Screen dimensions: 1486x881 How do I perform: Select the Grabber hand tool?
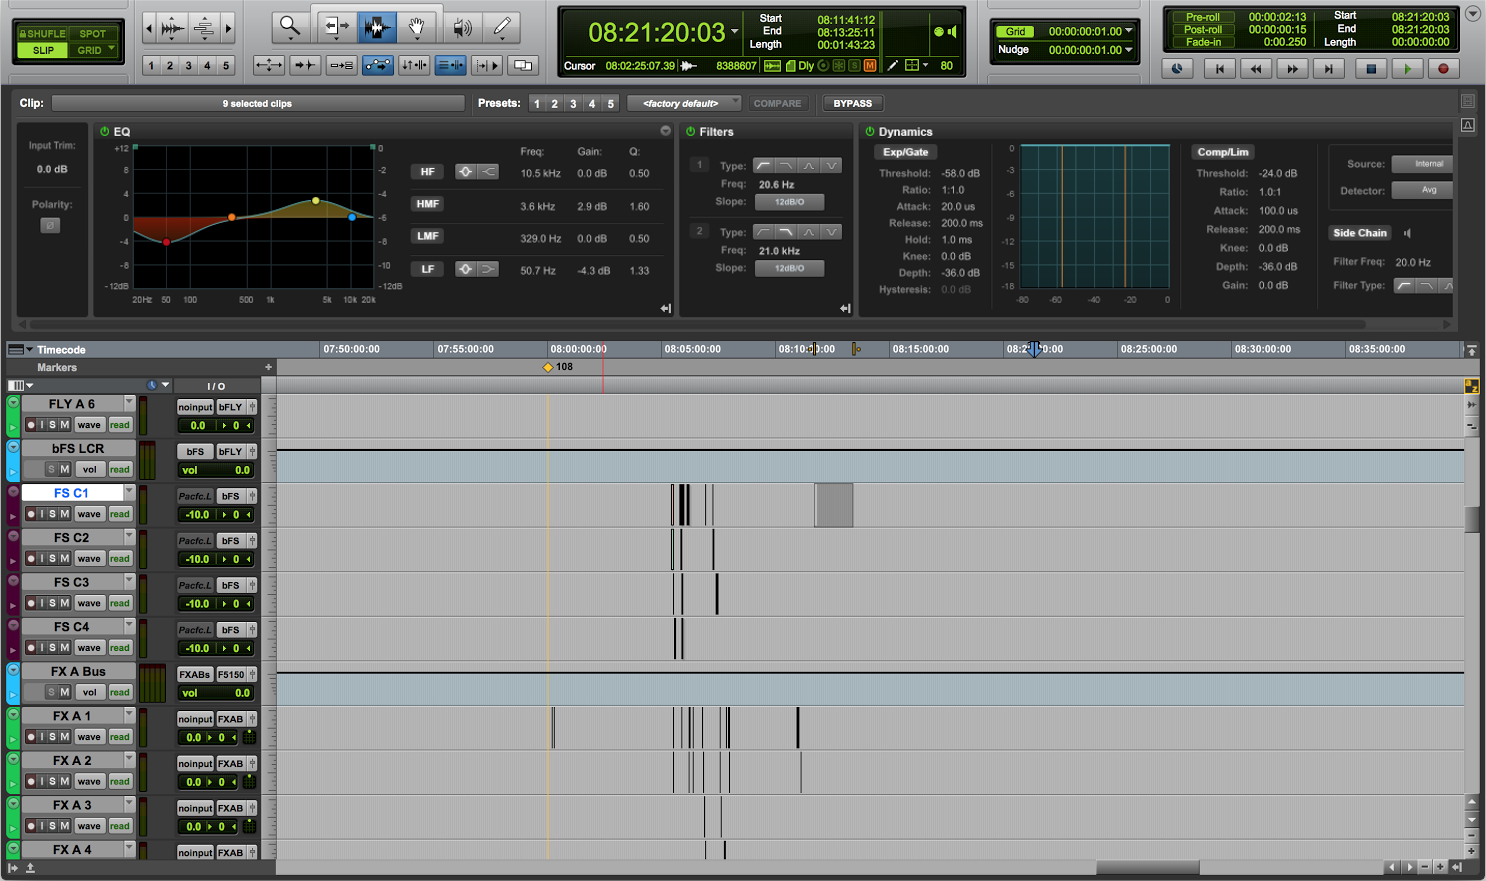(x=417, y=28)
